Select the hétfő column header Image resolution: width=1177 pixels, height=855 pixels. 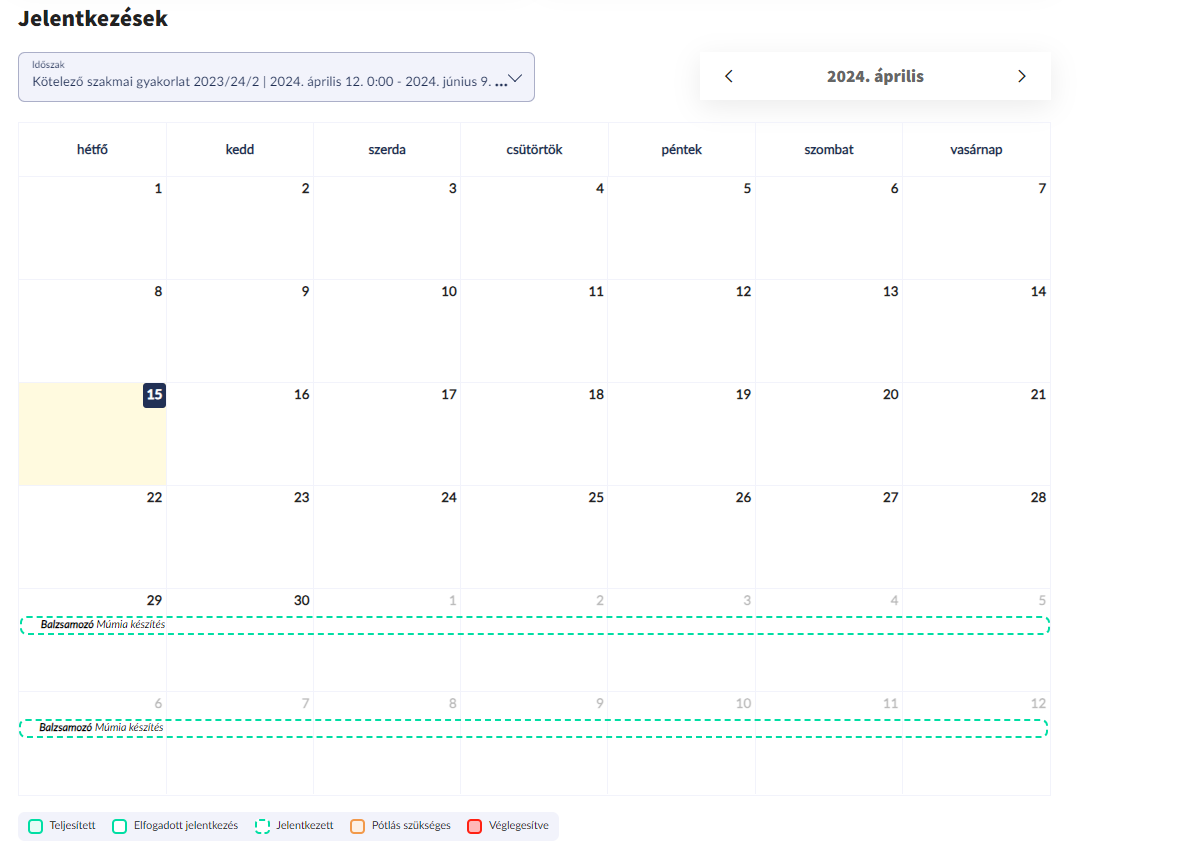tap(92, 150)
